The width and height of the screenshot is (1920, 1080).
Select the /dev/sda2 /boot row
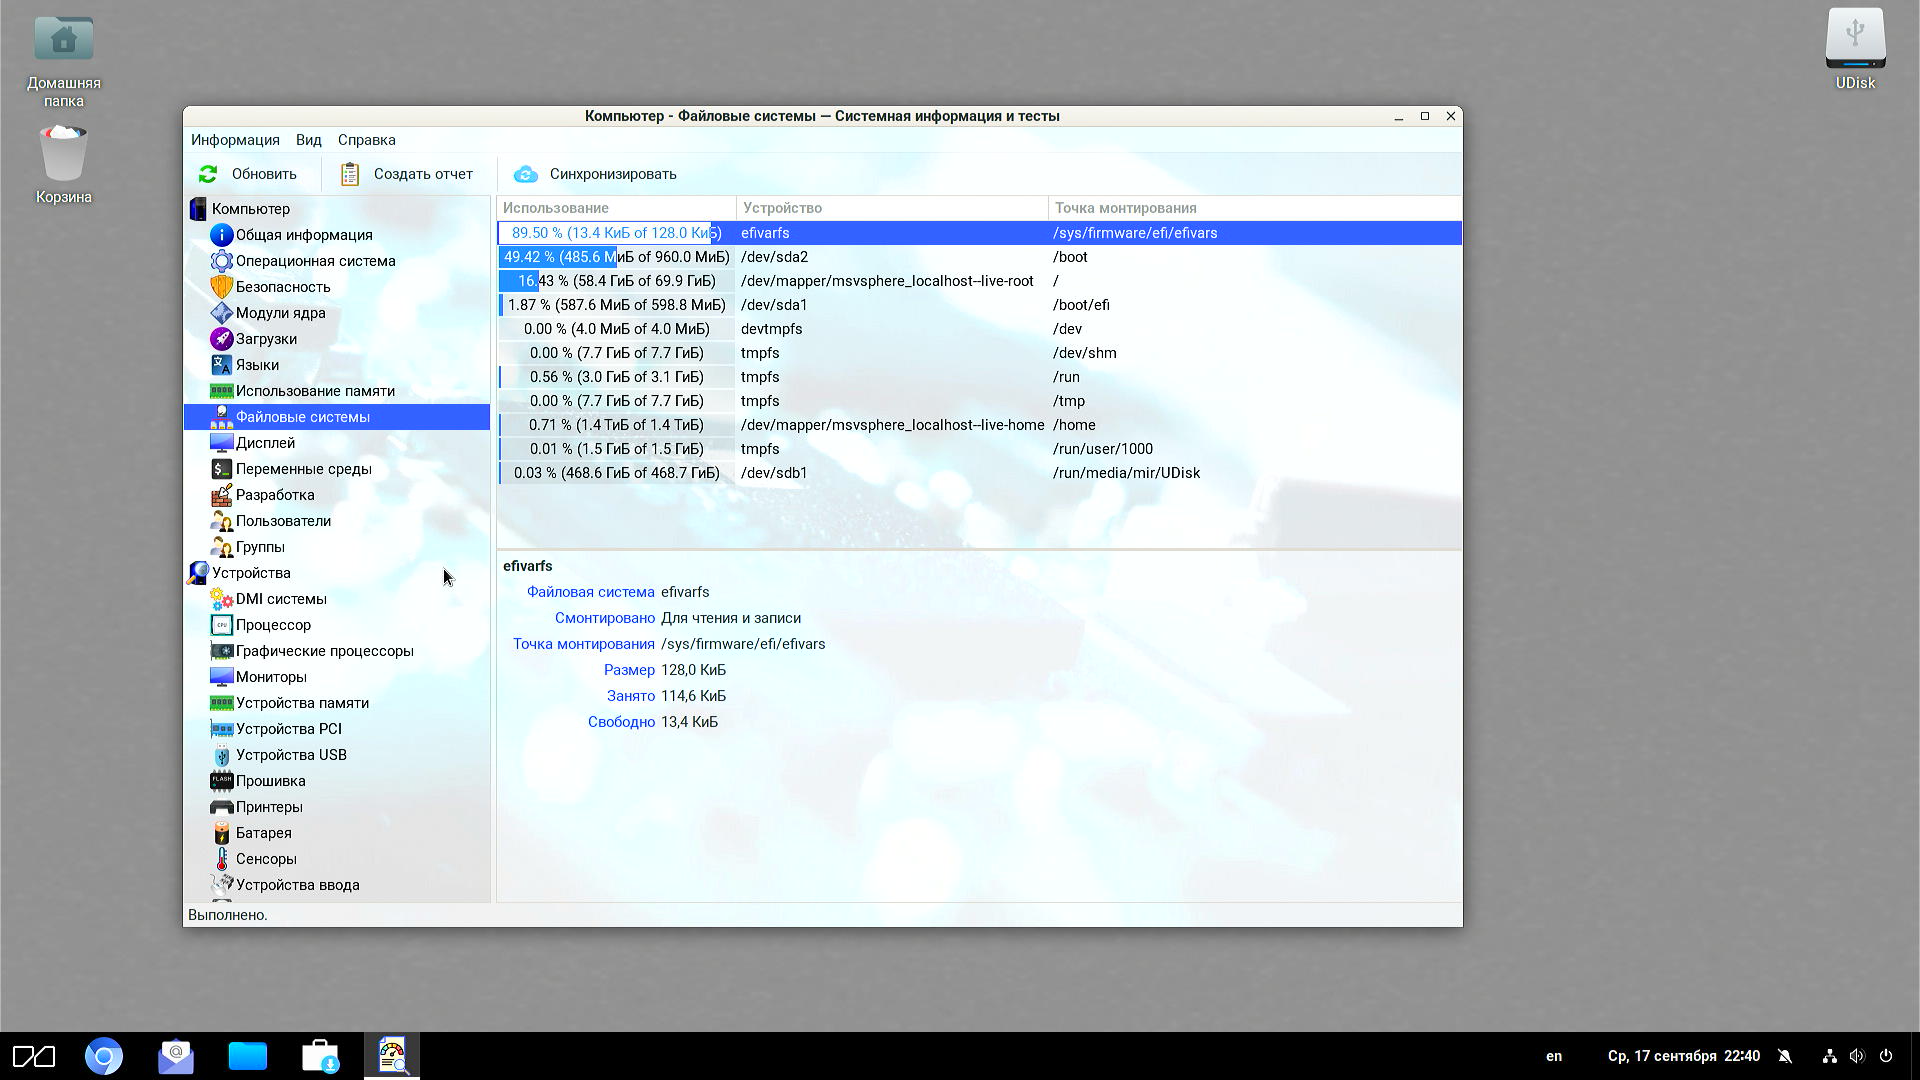pos(774,257)
